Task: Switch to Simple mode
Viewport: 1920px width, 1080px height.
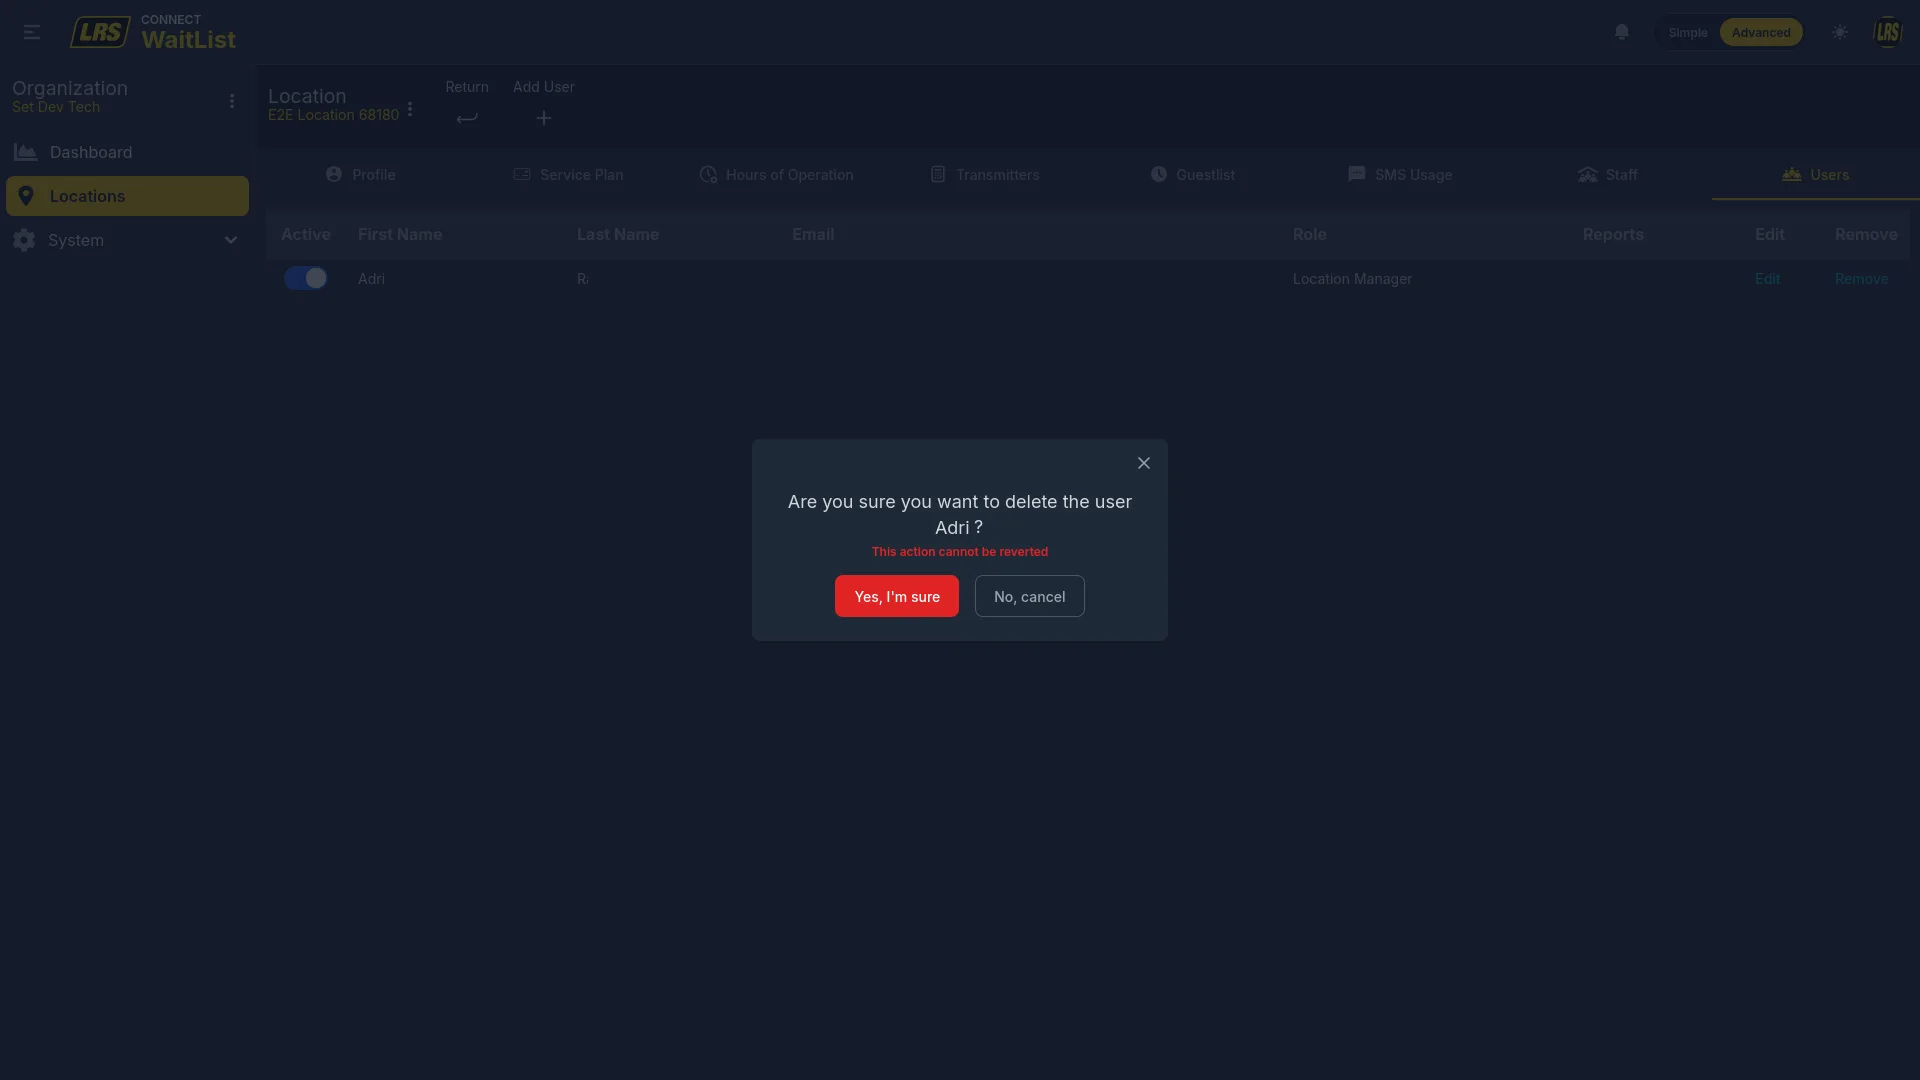Action: (x=1688, y=33)
